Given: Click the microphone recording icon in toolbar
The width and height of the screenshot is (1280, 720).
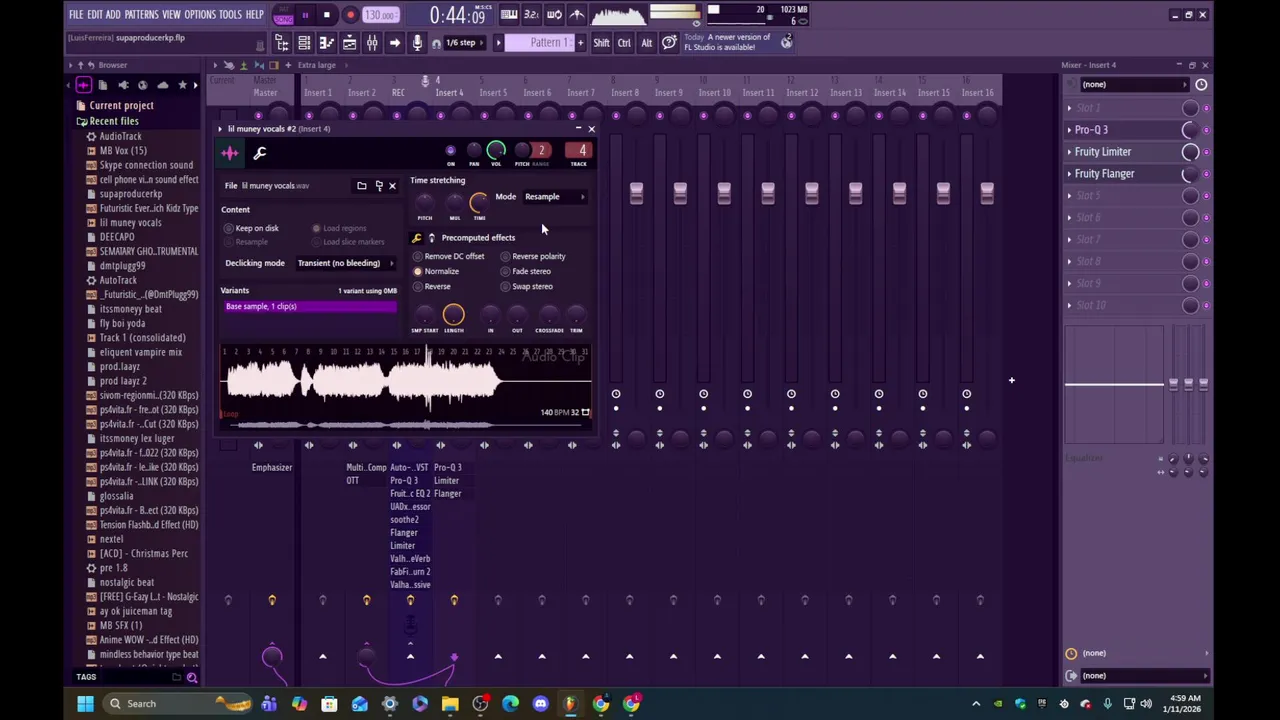Looking at the screenshot, I should click(x=417, y=43).
